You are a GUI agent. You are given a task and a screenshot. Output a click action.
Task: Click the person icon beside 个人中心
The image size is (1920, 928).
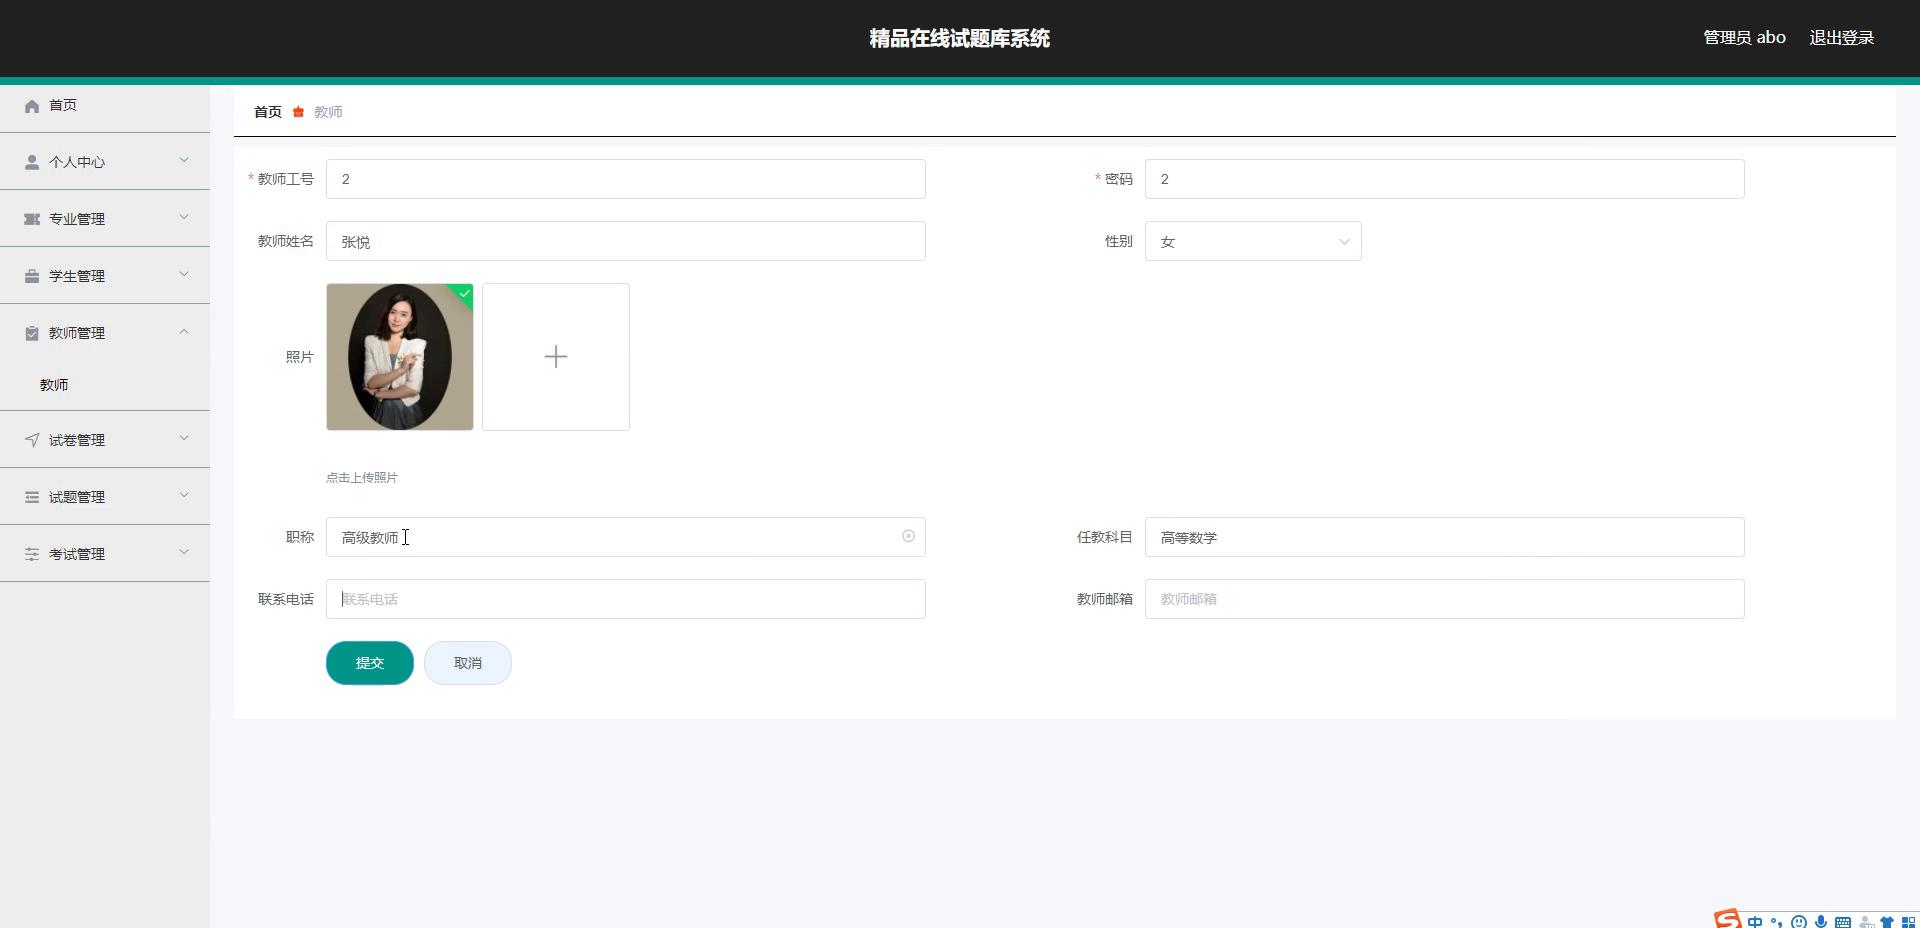pos(32,162)
